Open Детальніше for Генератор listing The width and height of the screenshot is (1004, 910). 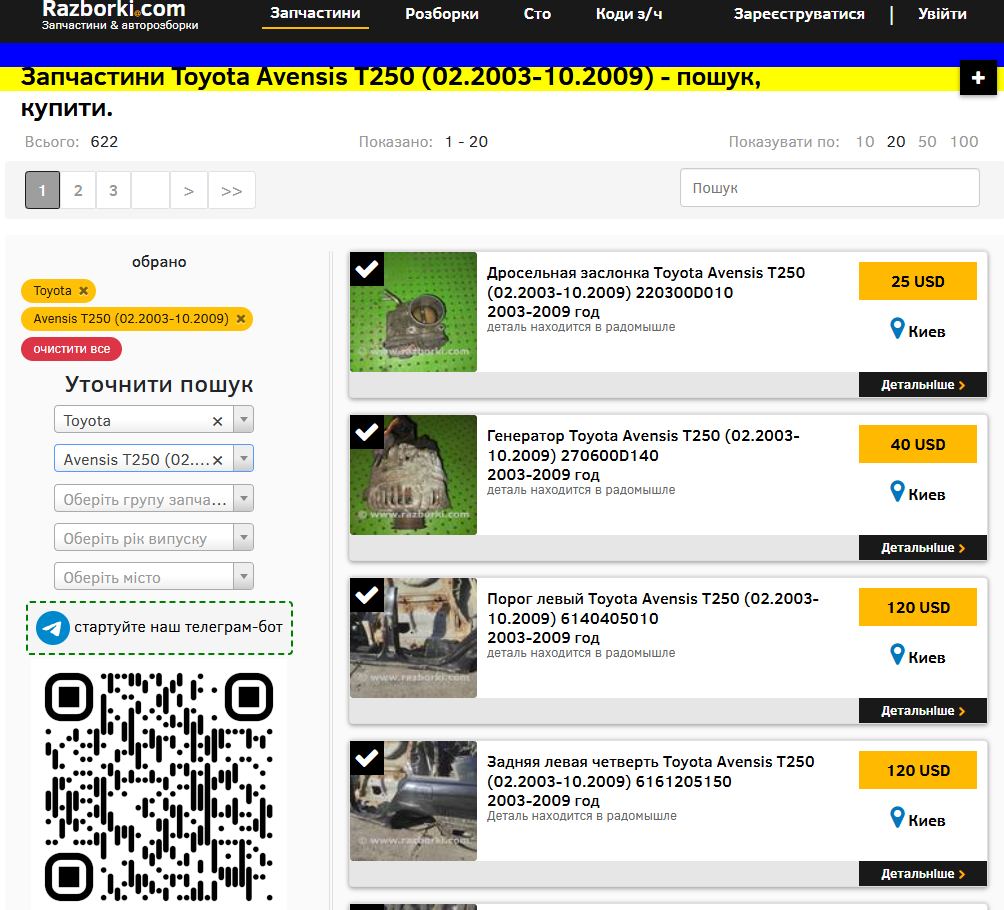[x=923, y=548]
